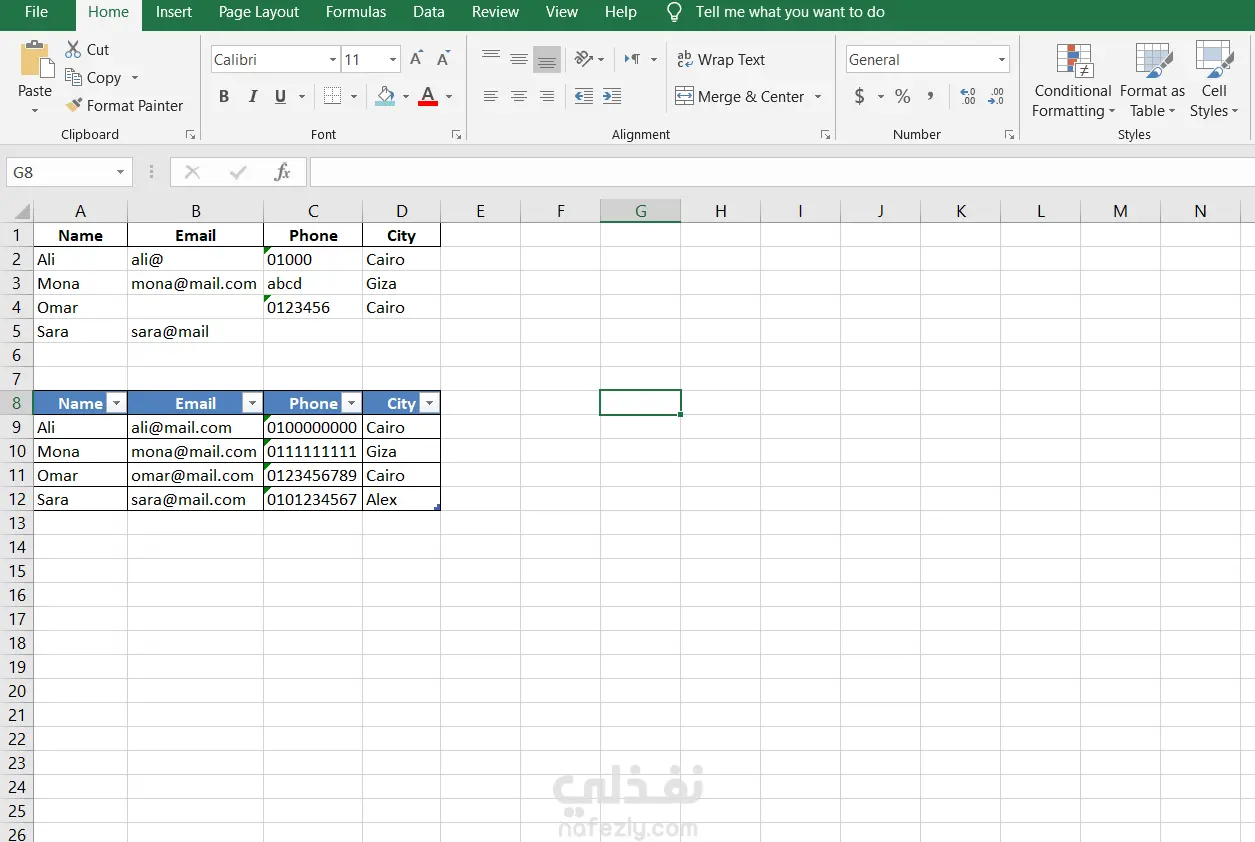Click the text direction icon

(x=632, y=59)
